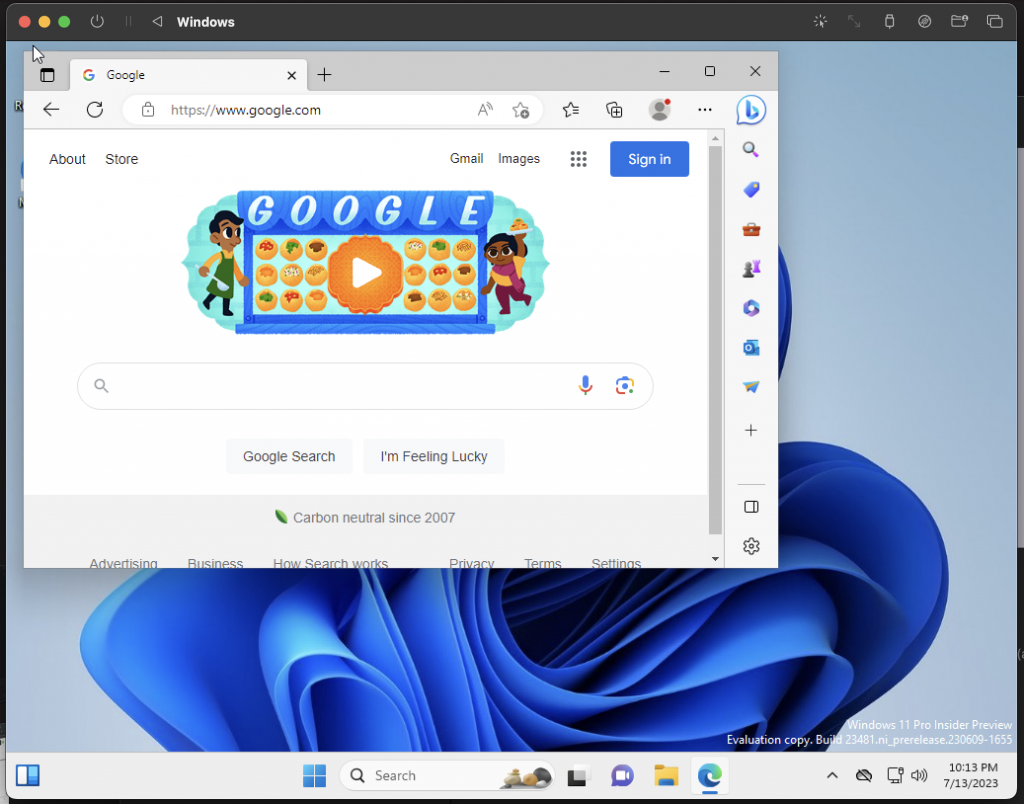
Task: Add this page to favorites
Action: pyautogui.click(x=521, y=110)
